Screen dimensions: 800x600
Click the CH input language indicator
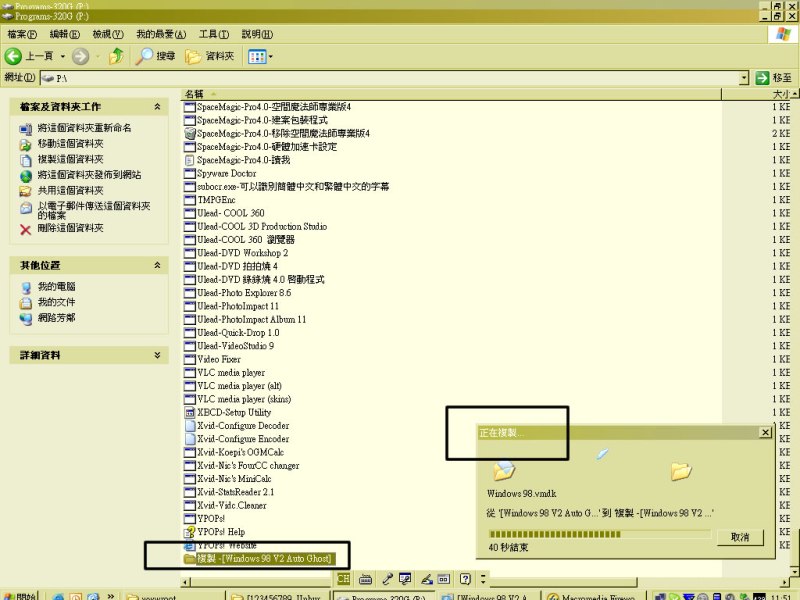(343, 579)
